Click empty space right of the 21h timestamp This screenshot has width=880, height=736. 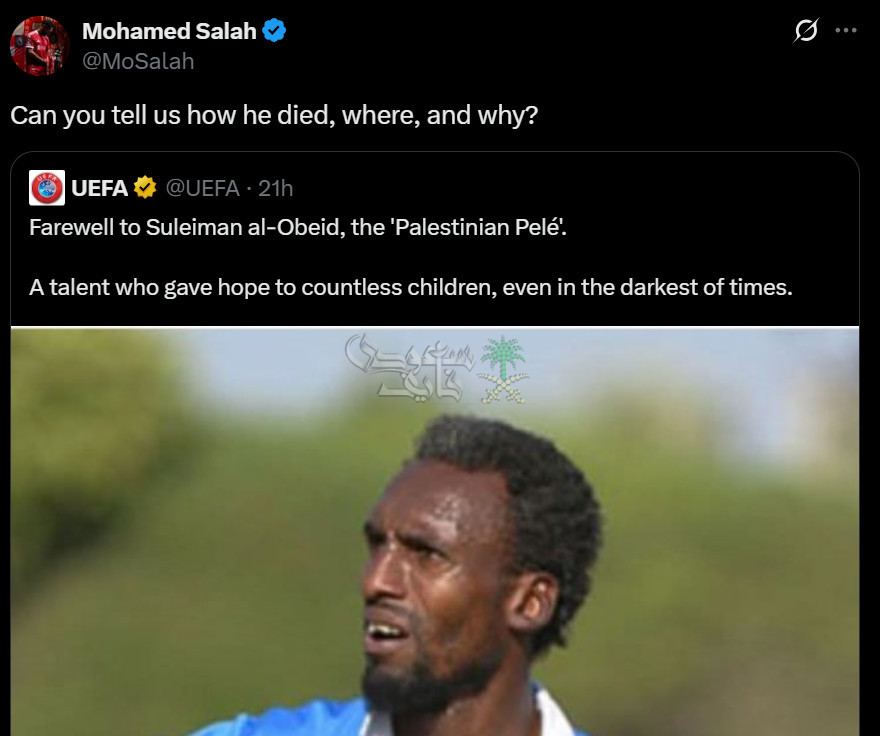[x=561, y=188]
